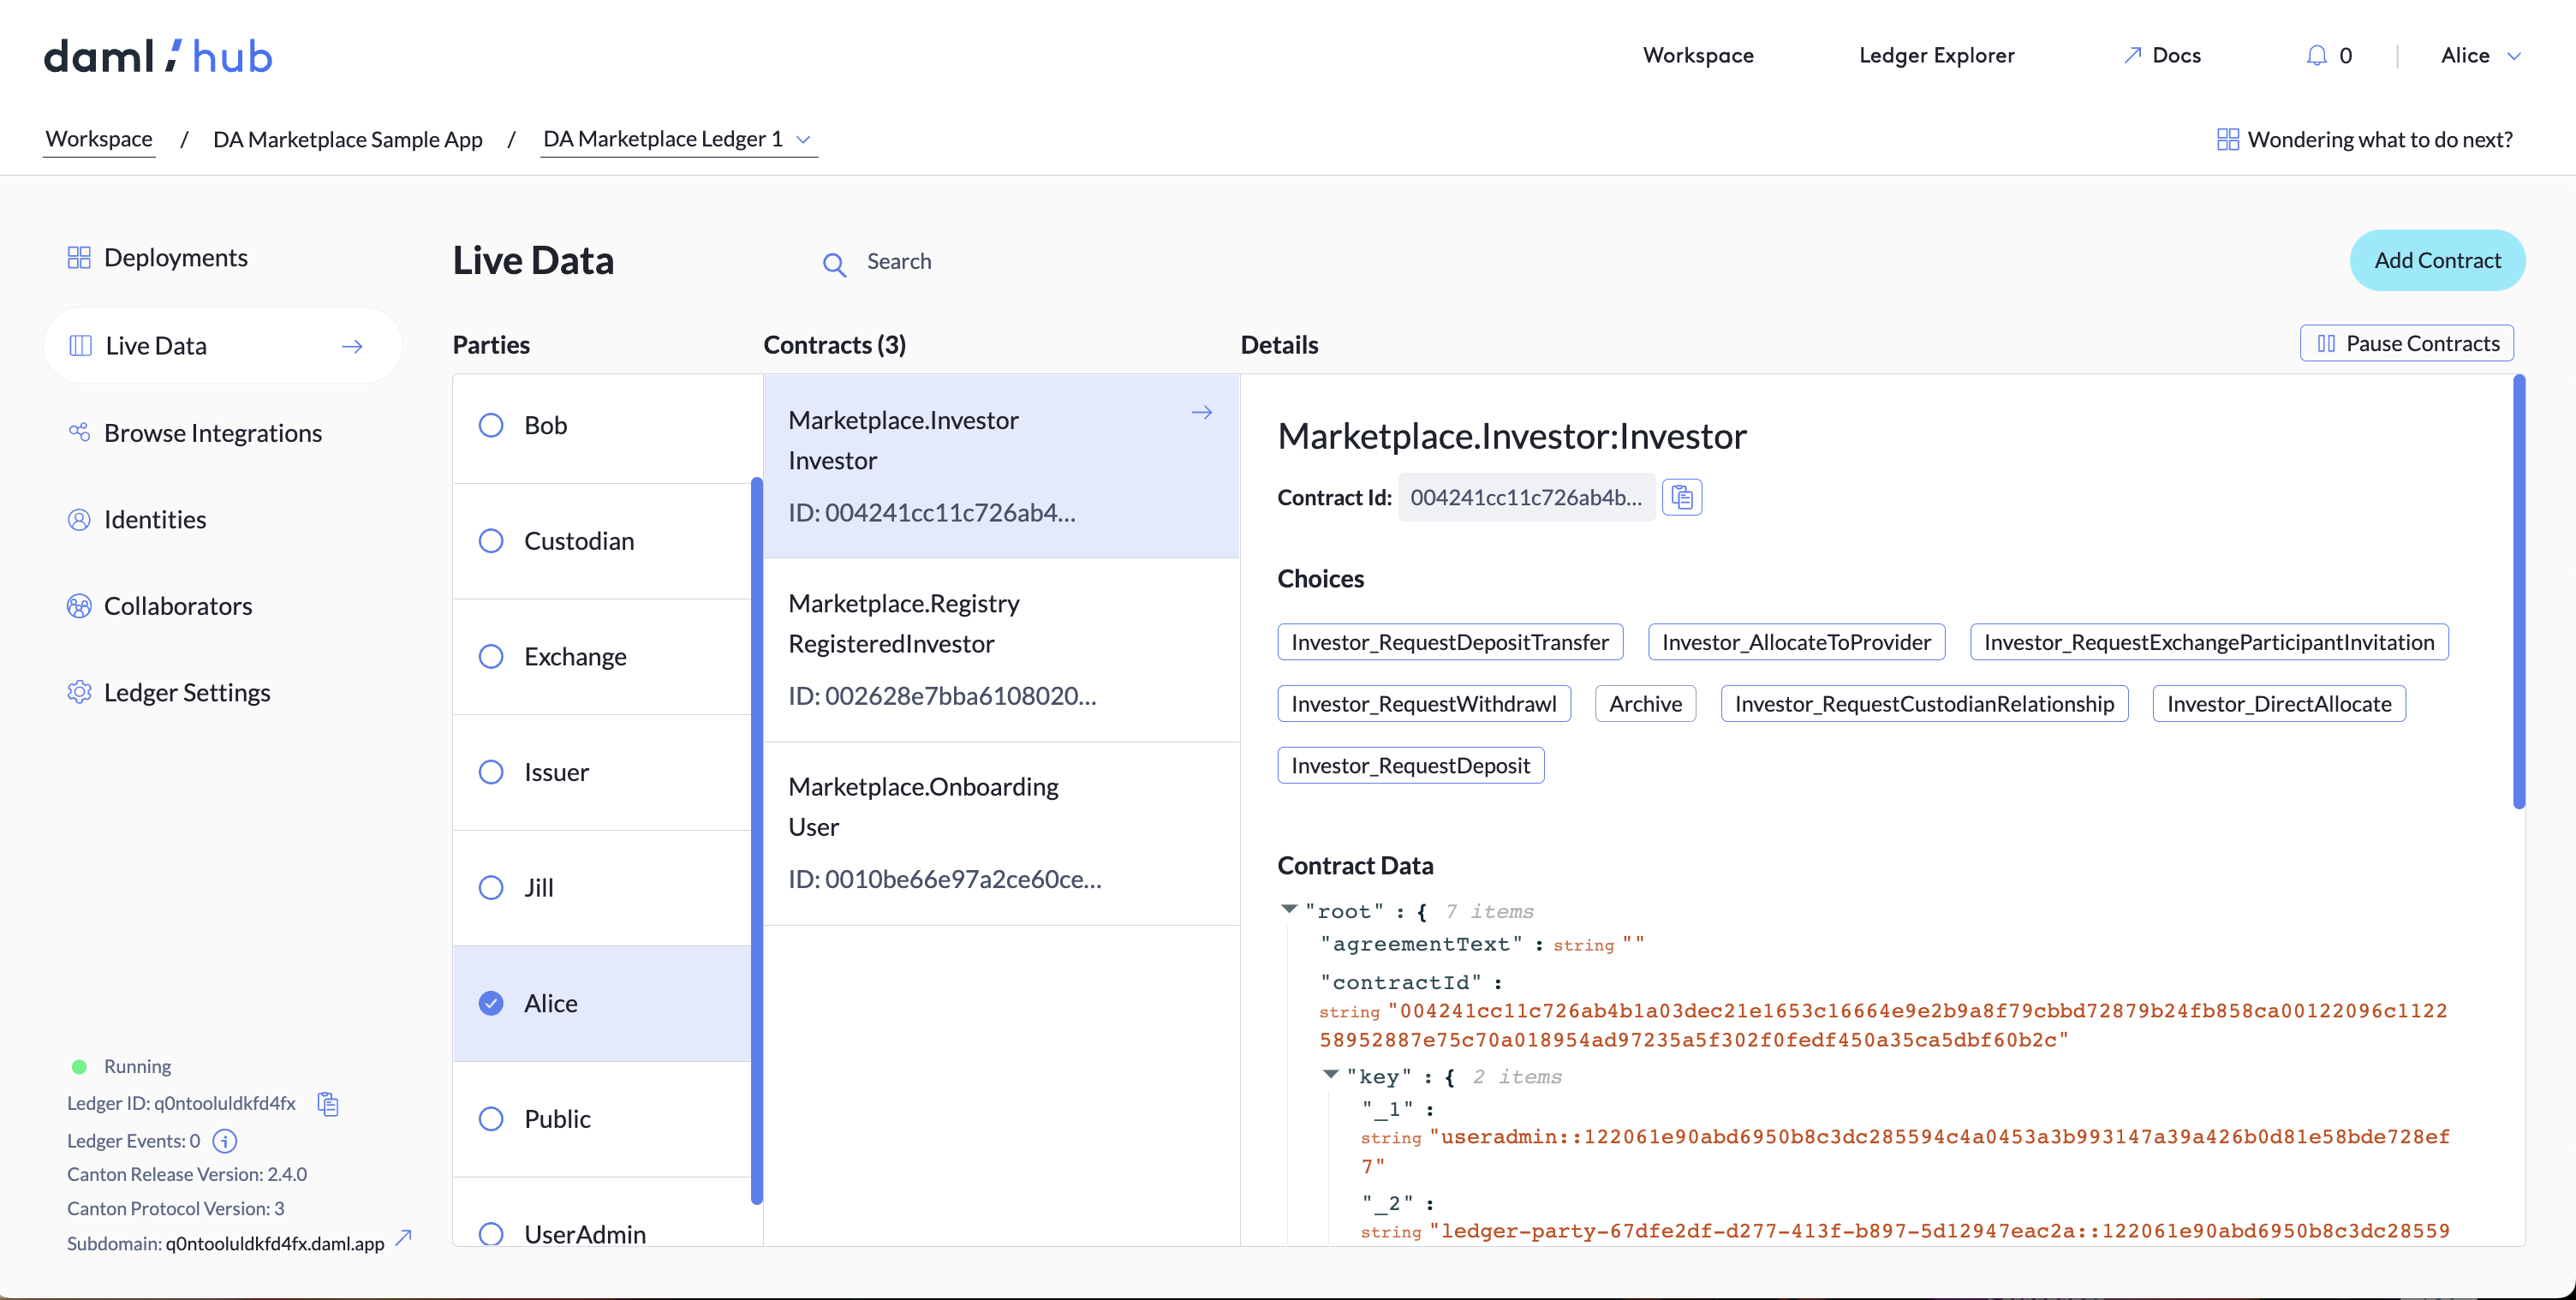Go to Browse Integrations in the sidebar
The width and height of the screenshot is (2576, 1300).
pyautogui.click(x=212, y=433)
